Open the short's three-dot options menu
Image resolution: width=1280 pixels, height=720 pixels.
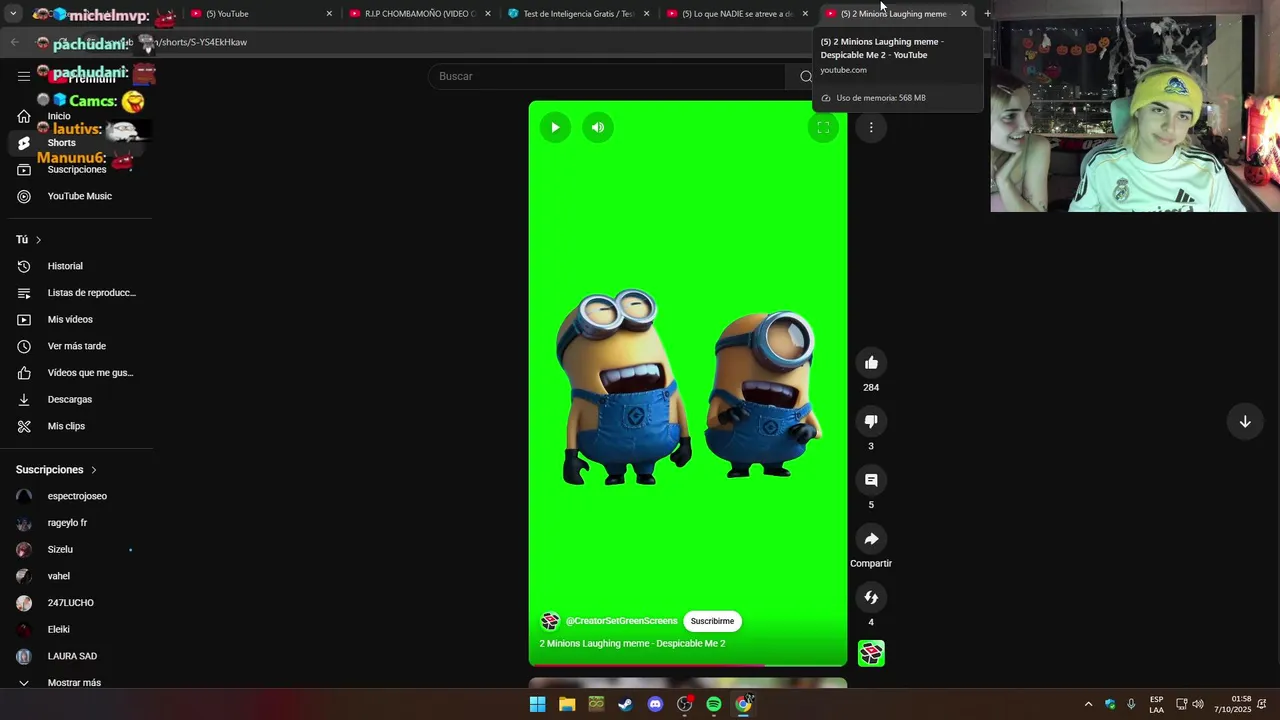pyautogui.click(x=871, y=127)
